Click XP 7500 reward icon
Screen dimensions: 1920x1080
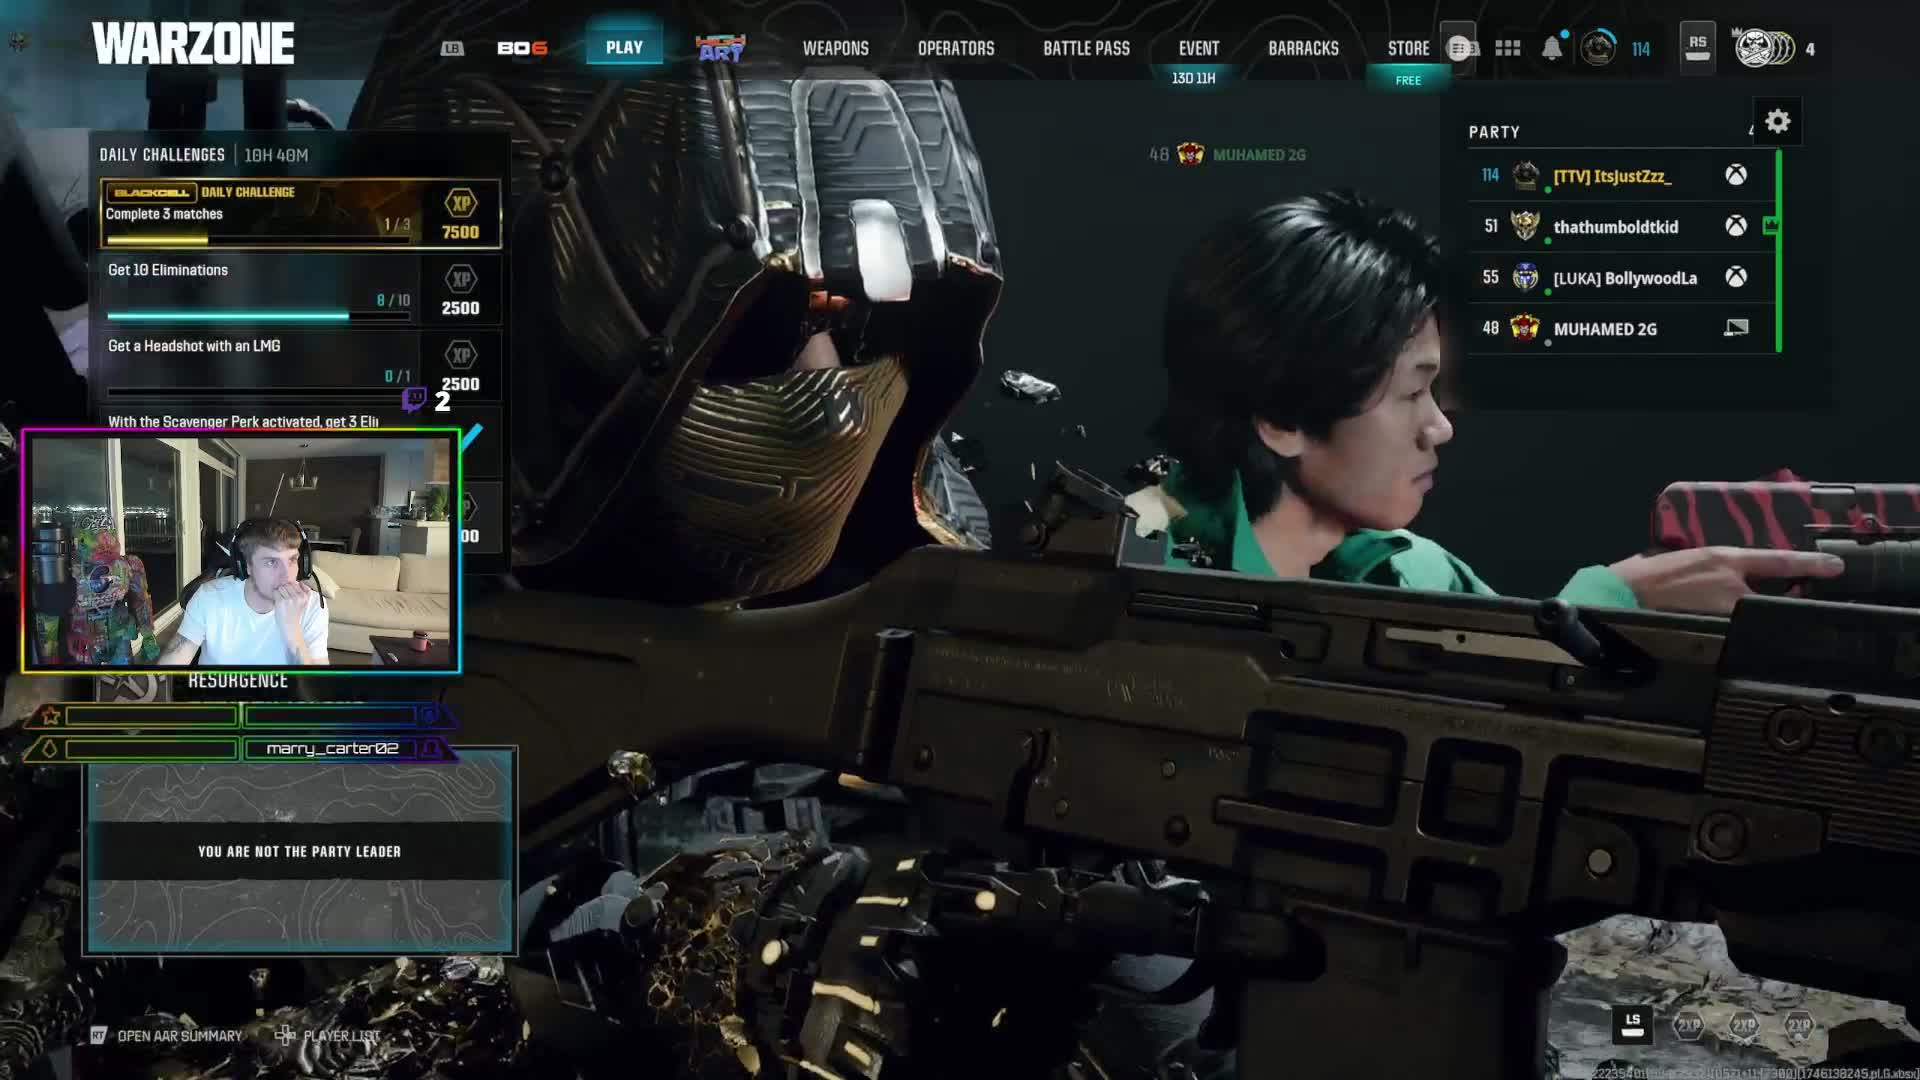[x=461, y=204]
